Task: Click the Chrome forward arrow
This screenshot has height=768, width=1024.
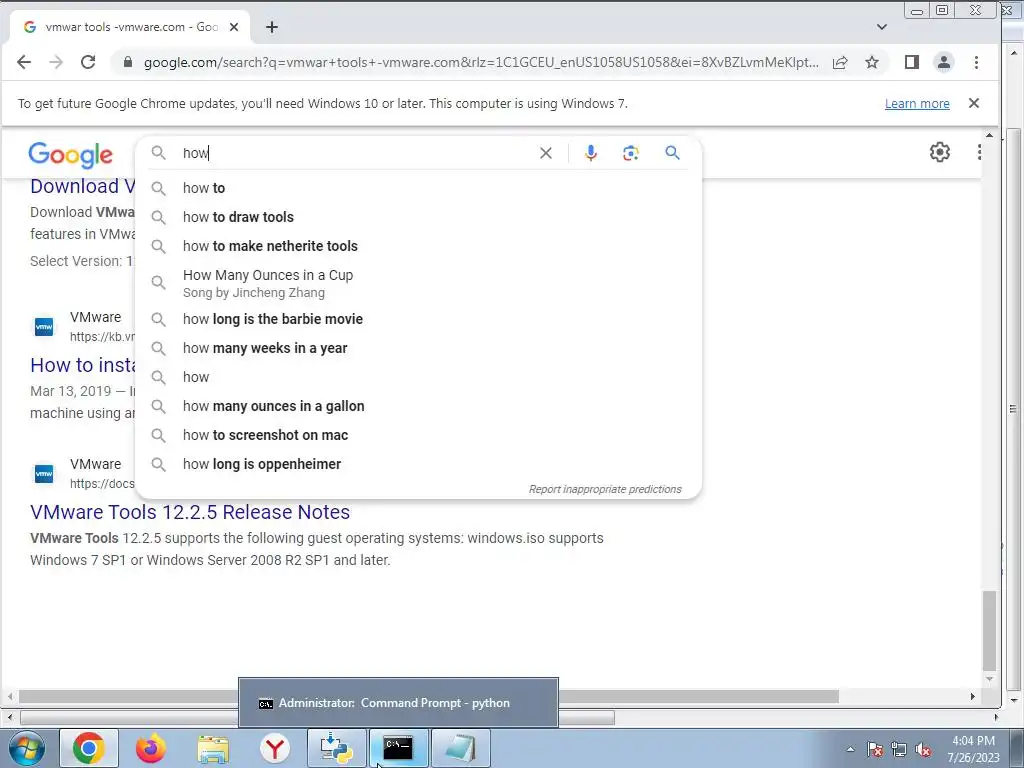Action: click(56, 62)
